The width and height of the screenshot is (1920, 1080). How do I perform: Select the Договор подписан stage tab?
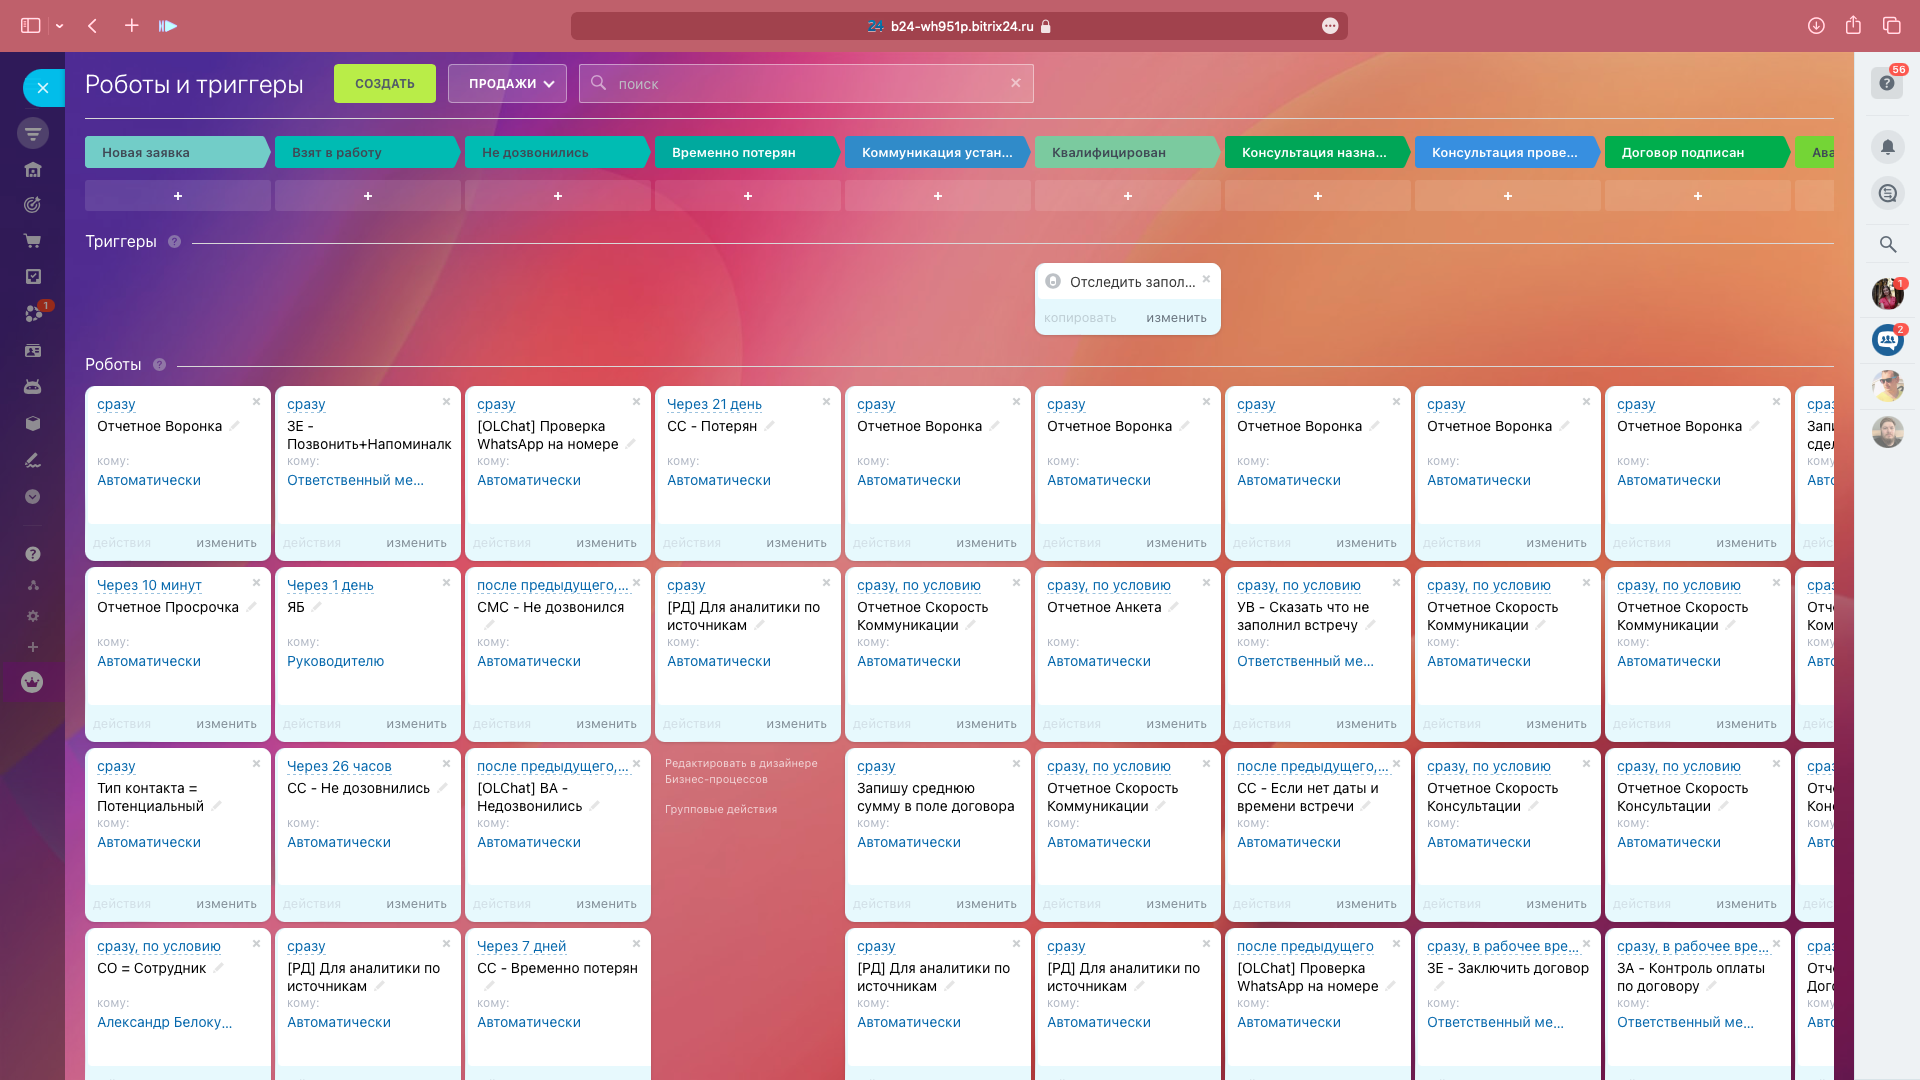pyautogui.click(x=1694, y=152)
